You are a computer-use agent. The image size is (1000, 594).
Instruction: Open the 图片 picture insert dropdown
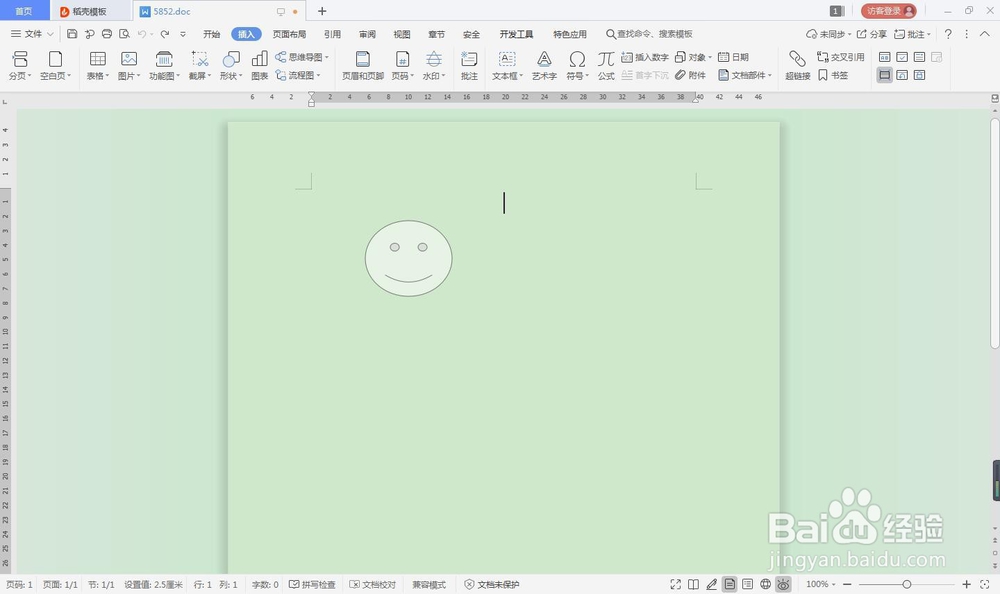pos(128,63)
